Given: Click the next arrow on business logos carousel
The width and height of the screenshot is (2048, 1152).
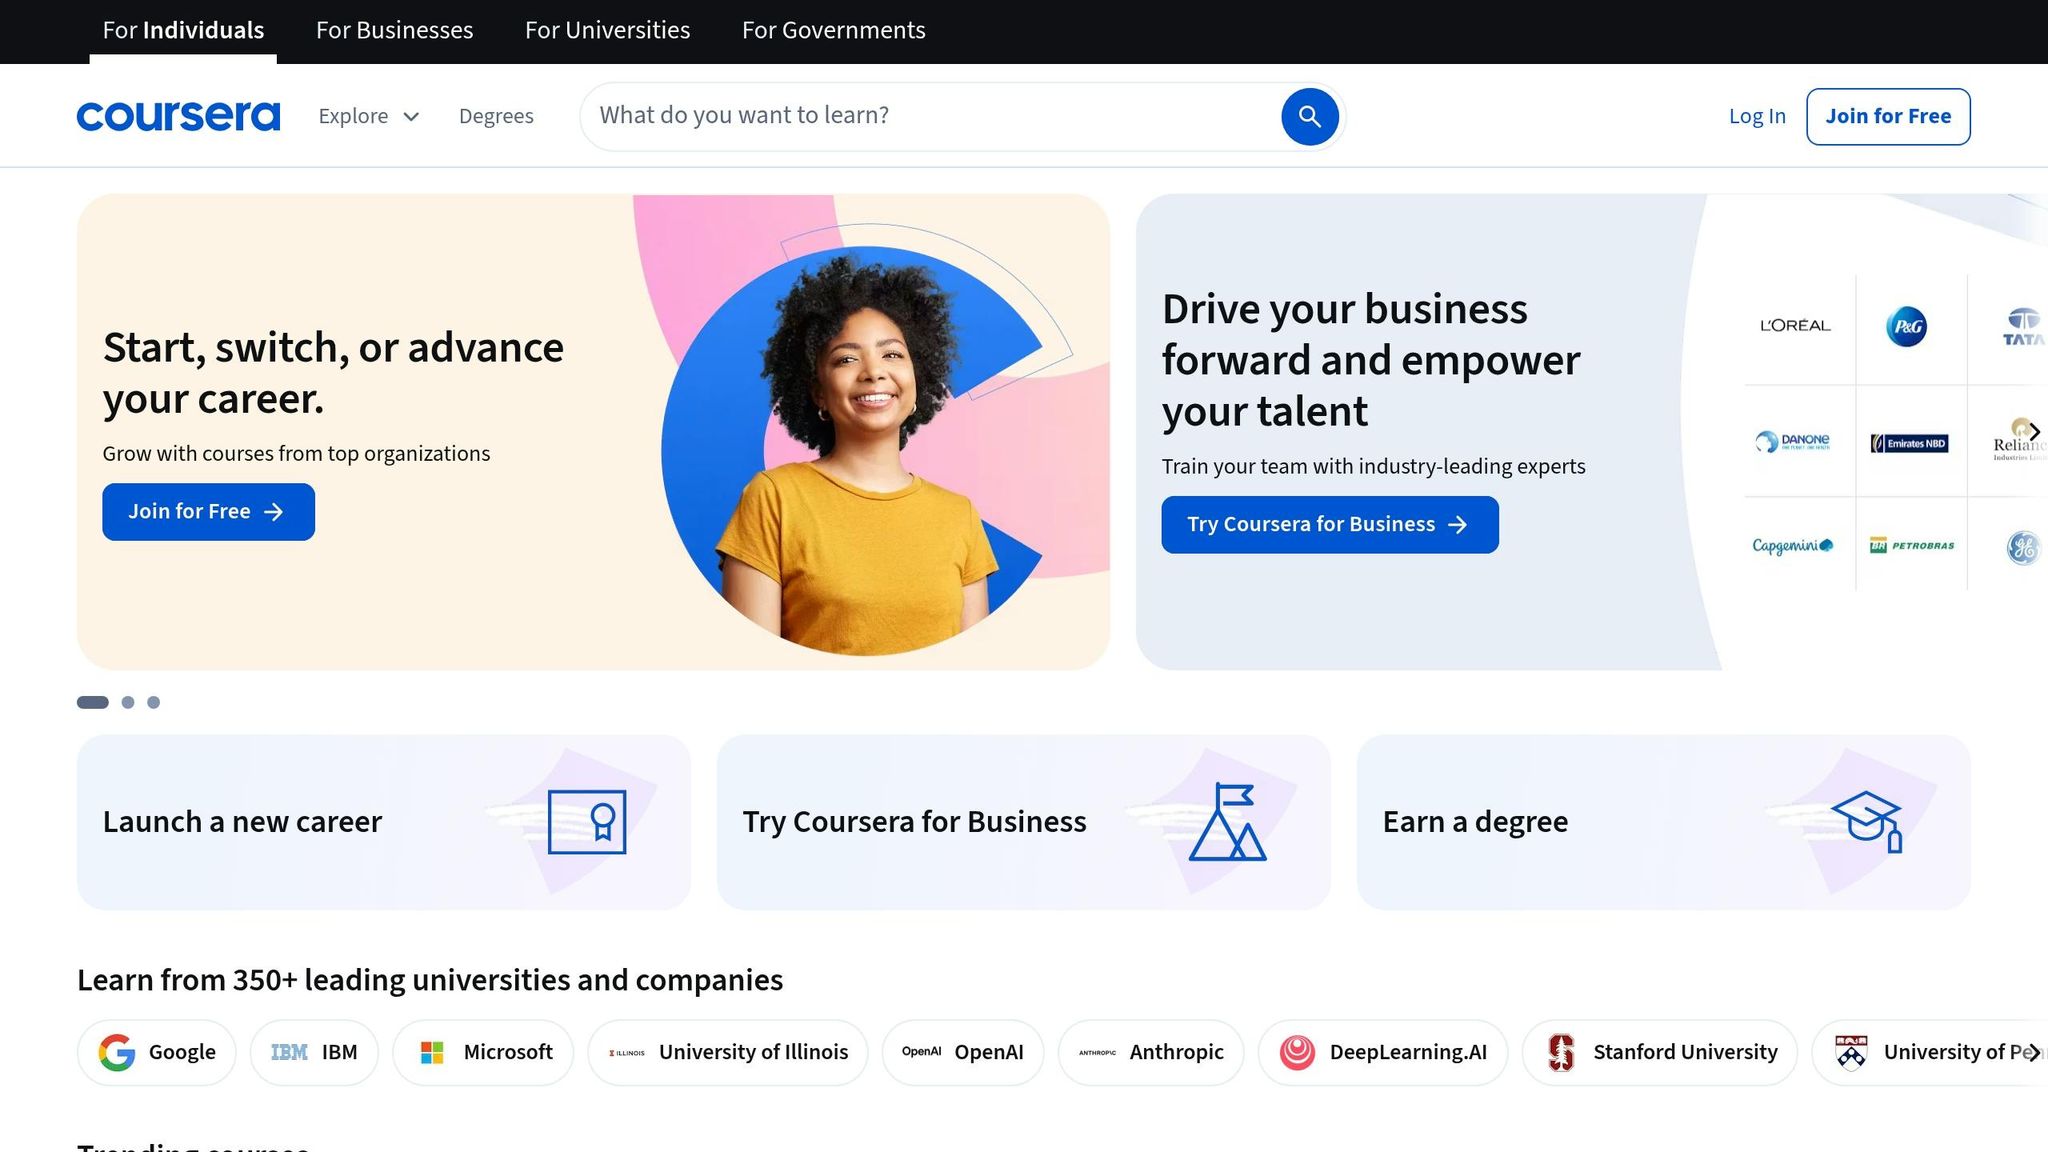Looking at the screenshot, I should click(2035, 432).
